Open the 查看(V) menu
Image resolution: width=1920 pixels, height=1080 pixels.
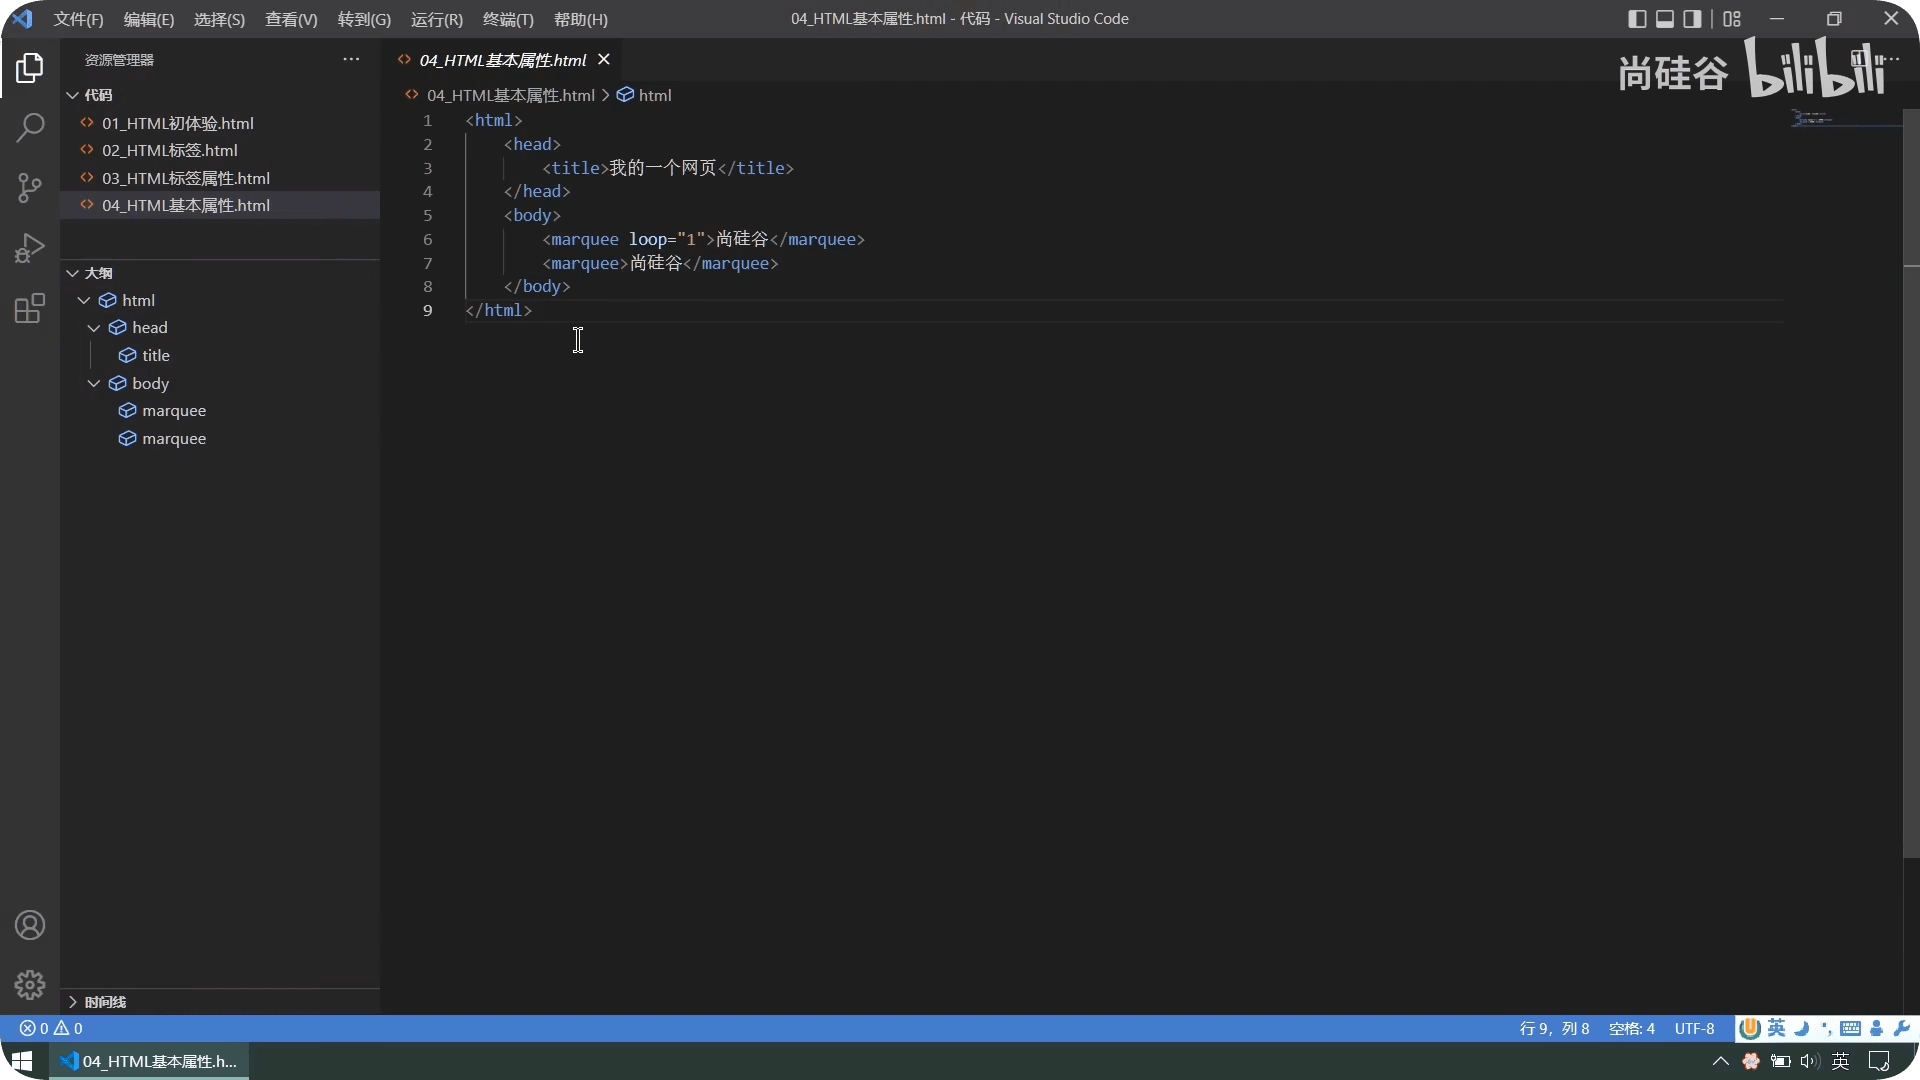click(x=290, y=19)
